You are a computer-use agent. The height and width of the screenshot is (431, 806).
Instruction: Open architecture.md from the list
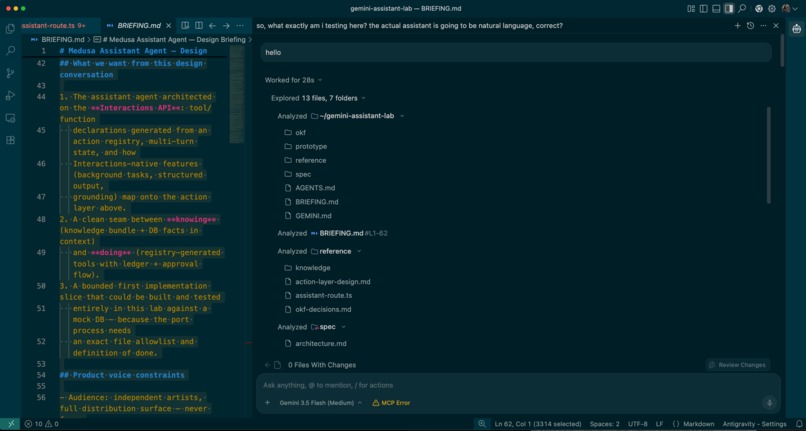click(x=315, y=343)
